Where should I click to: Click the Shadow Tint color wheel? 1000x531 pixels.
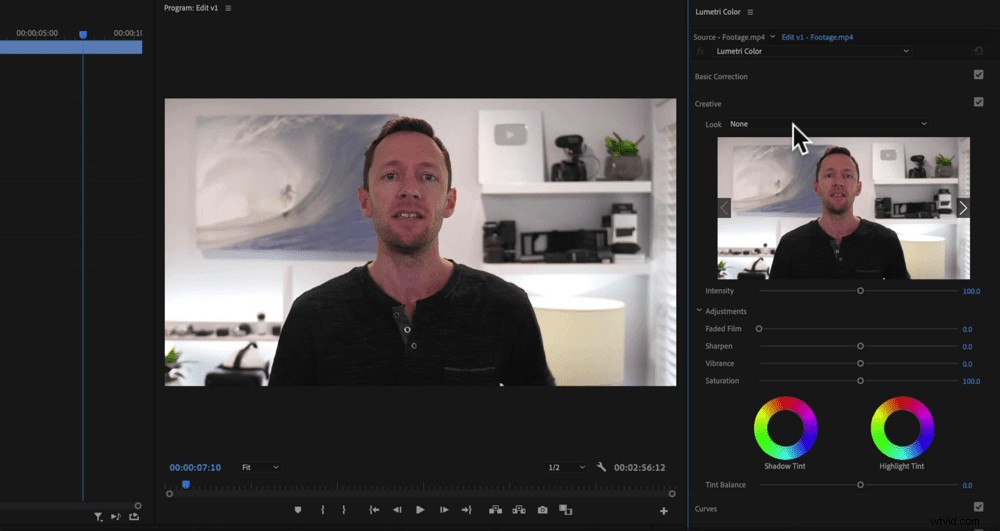pyautogui.click(x=785, y=428)
